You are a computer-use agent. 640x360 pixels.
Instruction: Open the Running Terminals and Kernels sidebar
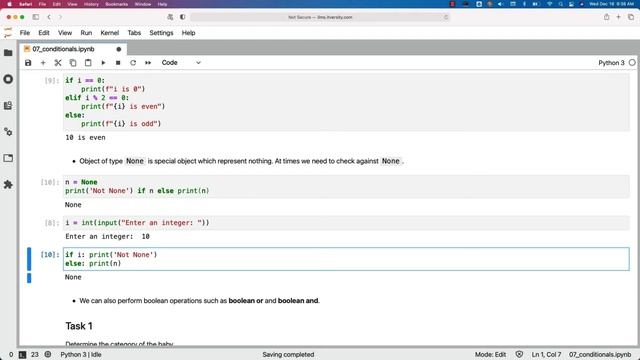[8, 79]
